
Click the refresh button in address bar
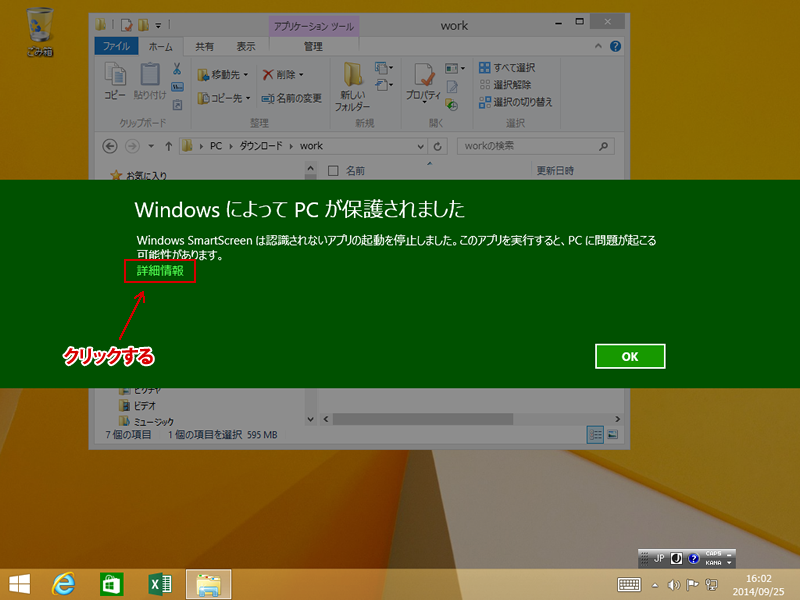(437, 146)
